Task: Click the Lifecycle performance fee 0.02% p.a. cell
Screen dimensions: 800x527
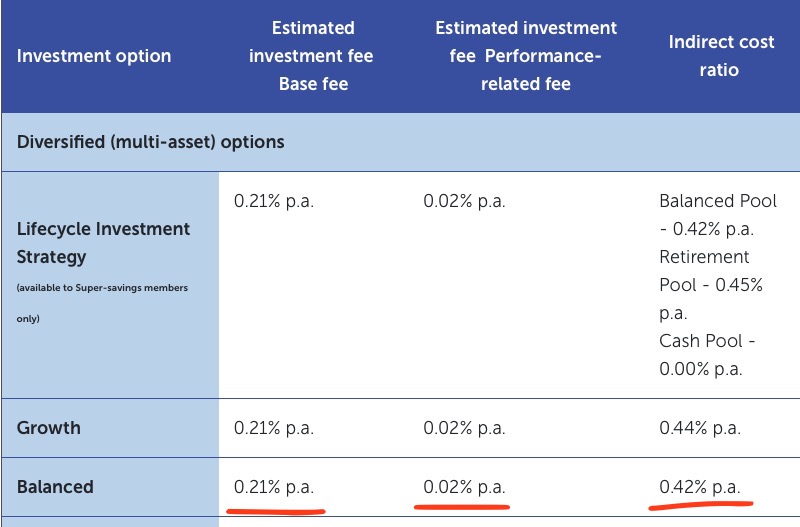Action: 464,201
